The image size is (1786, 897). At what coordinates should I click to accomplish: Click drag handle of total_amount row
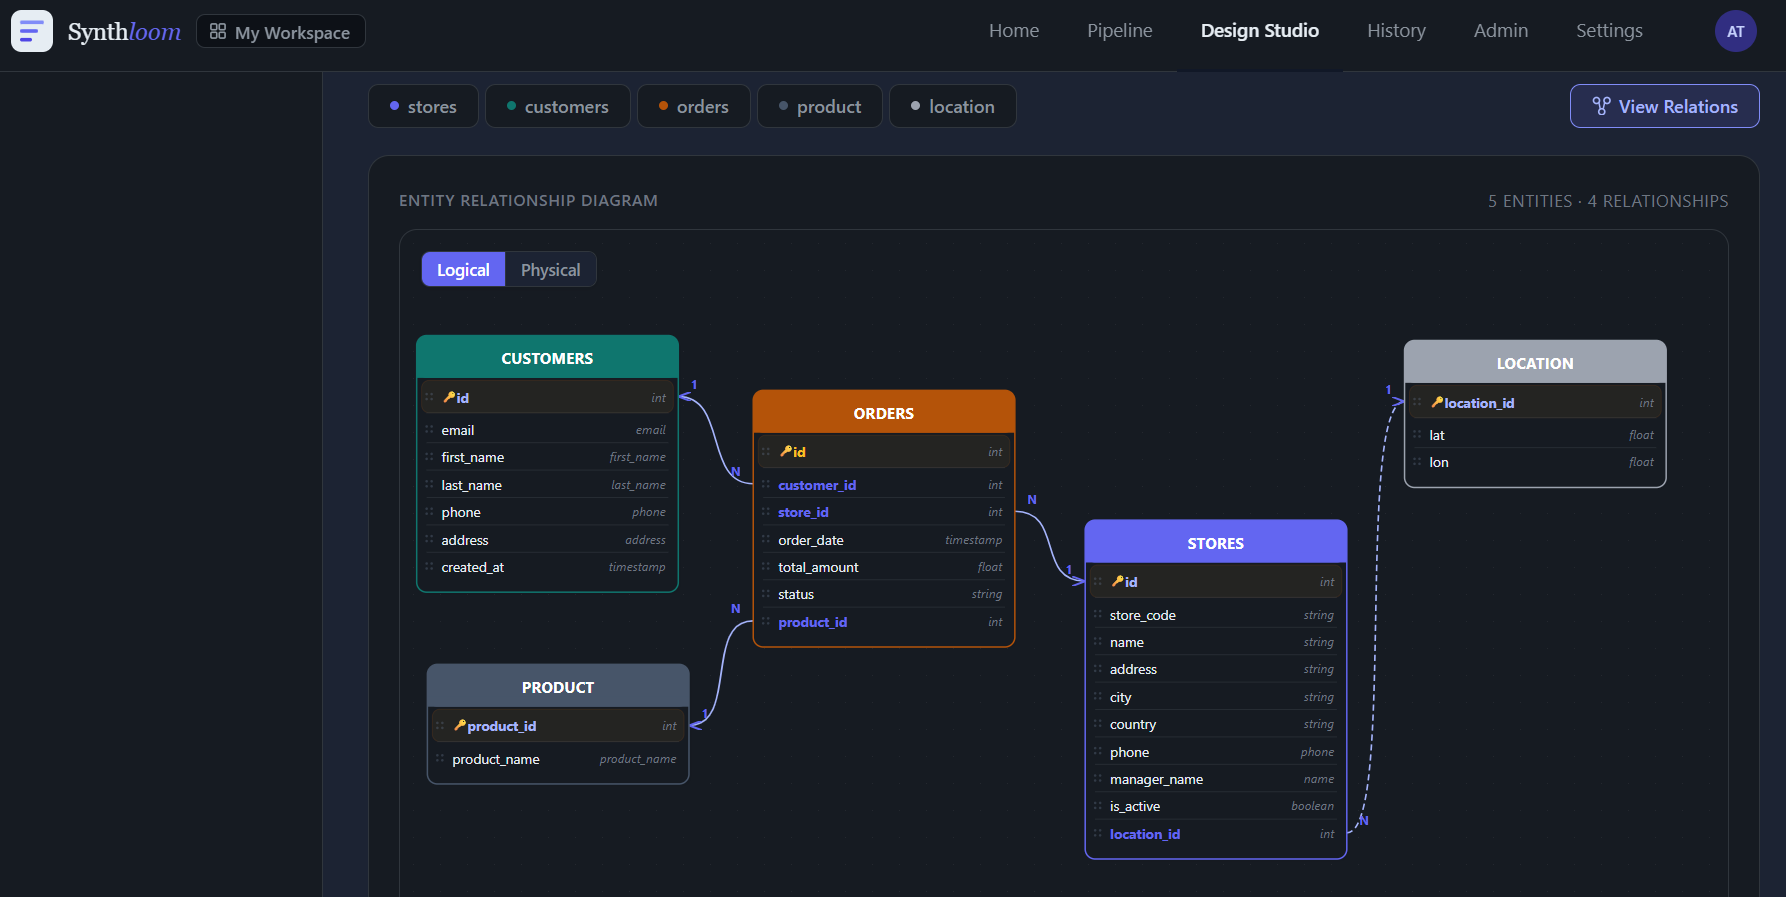766,567
